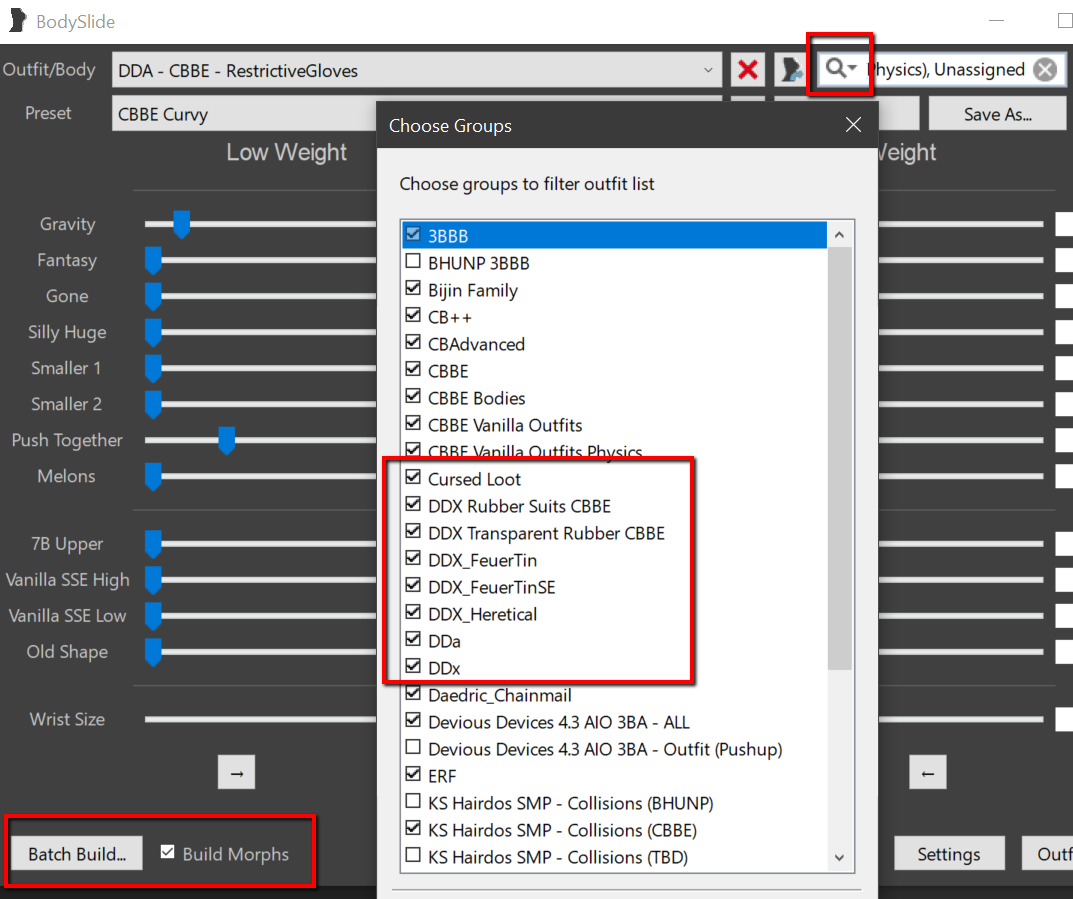The height and width of the screenshot is (899, 1073).
Task: Toggle the Build Morphs checkbox
Action: [x=168, y=852]
